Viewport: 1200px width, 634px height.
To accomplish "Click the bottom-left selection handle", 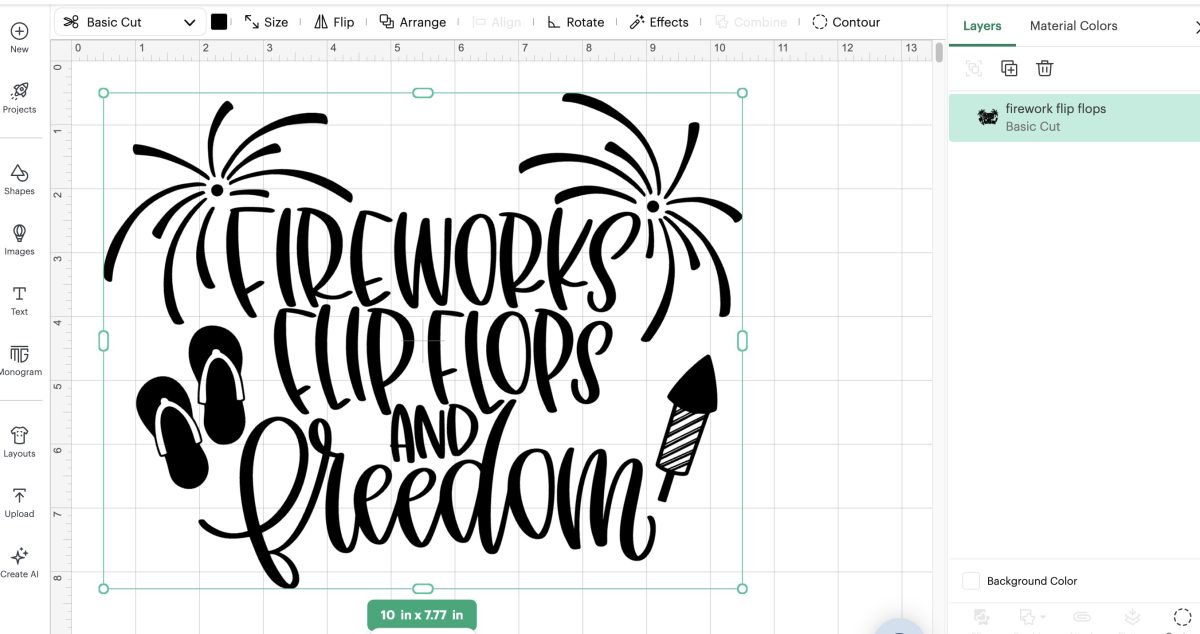I will [104, 589].
